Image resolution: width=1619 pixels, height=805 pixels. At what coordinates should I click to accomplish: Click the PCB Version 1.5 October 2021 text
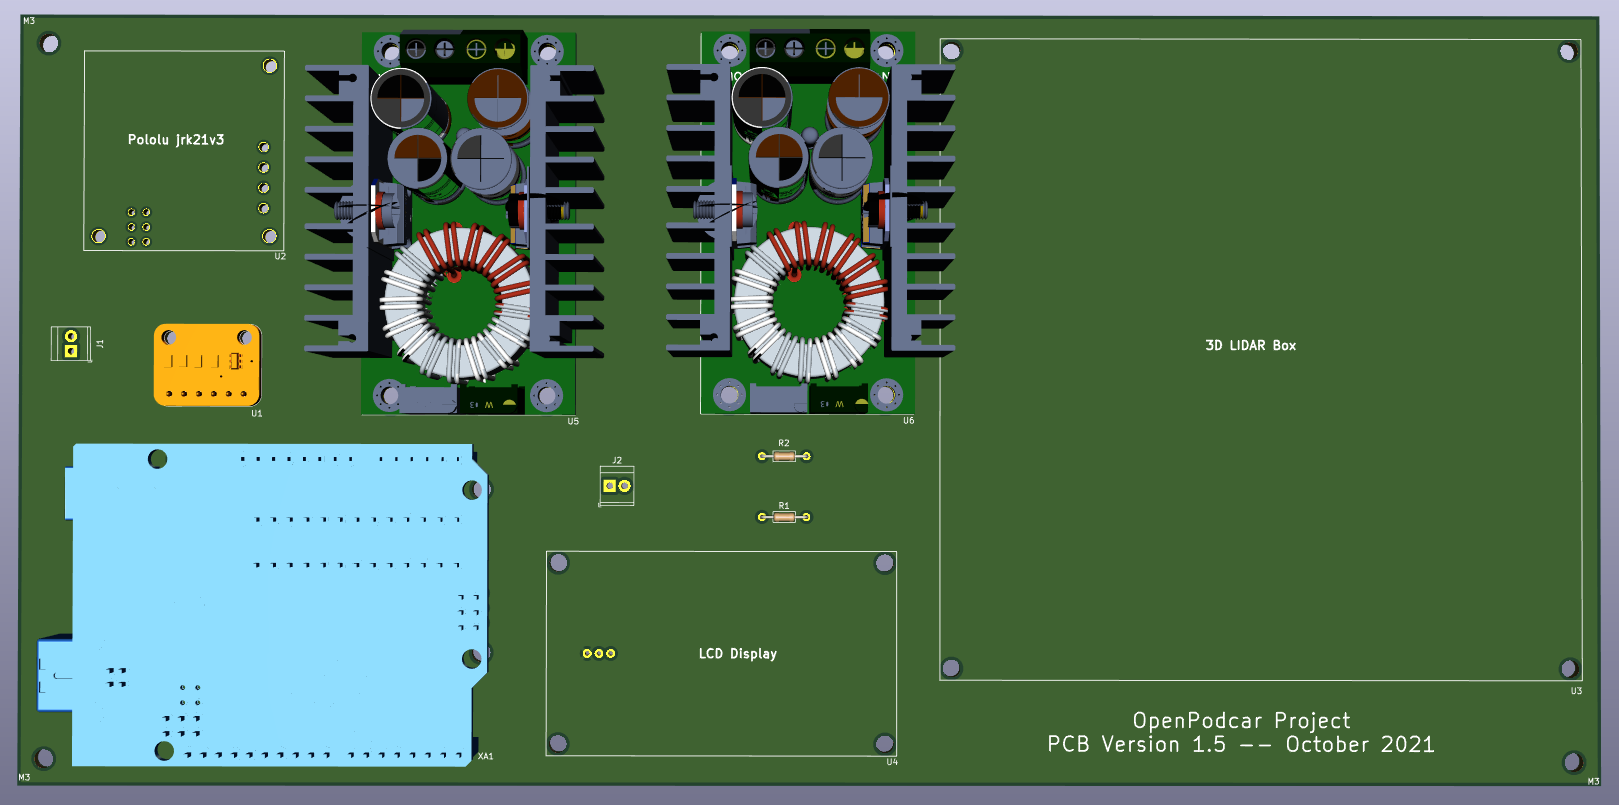1240,744
